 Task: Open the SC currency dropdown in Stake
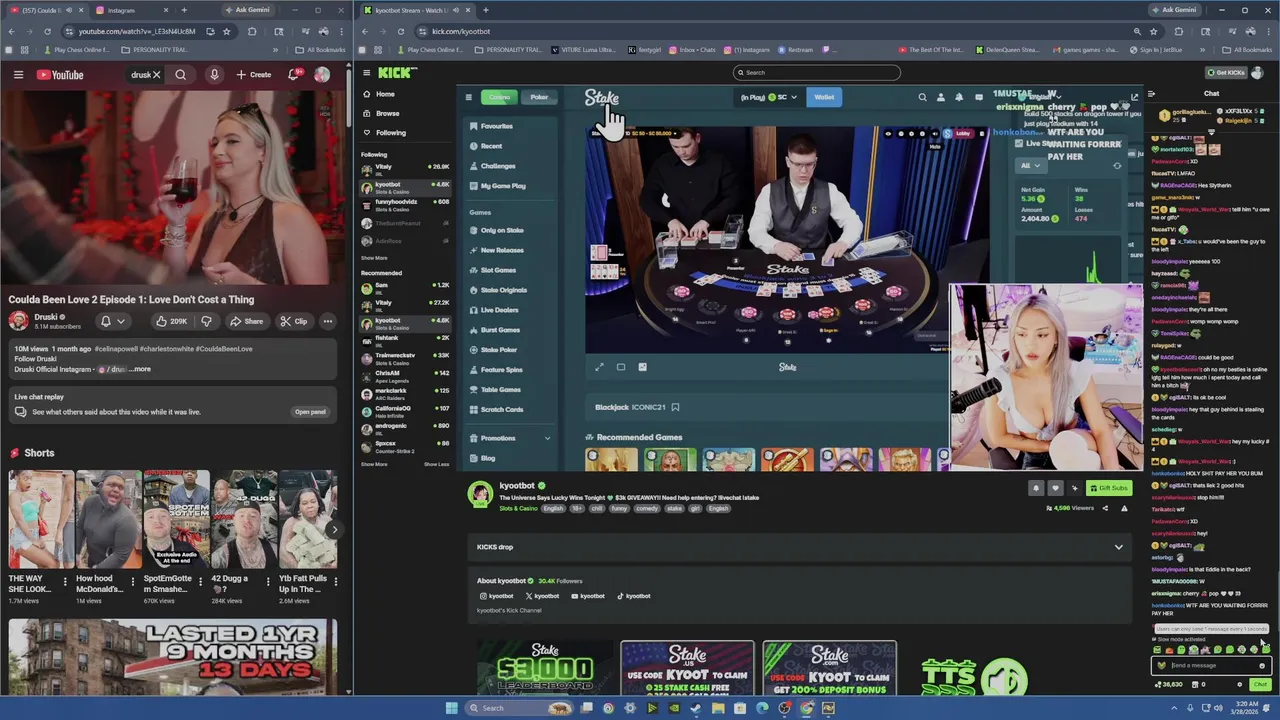tap(769, 97)
